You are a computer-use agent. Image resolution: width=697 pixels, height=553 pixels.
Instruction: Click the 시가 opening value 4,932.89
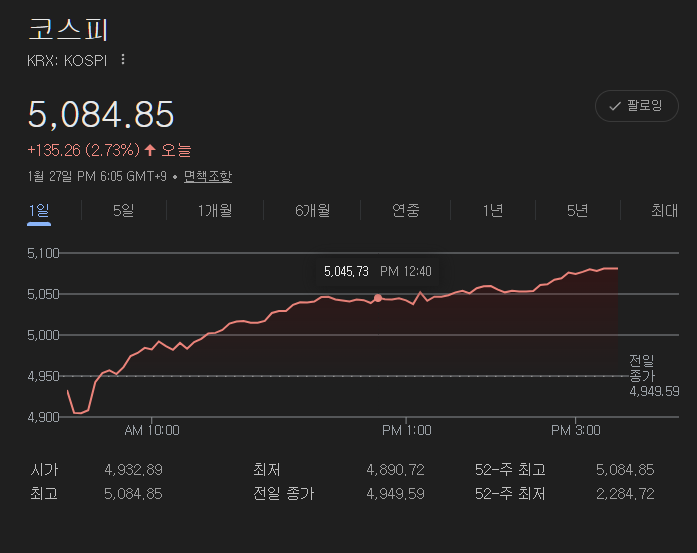point(133,469)
